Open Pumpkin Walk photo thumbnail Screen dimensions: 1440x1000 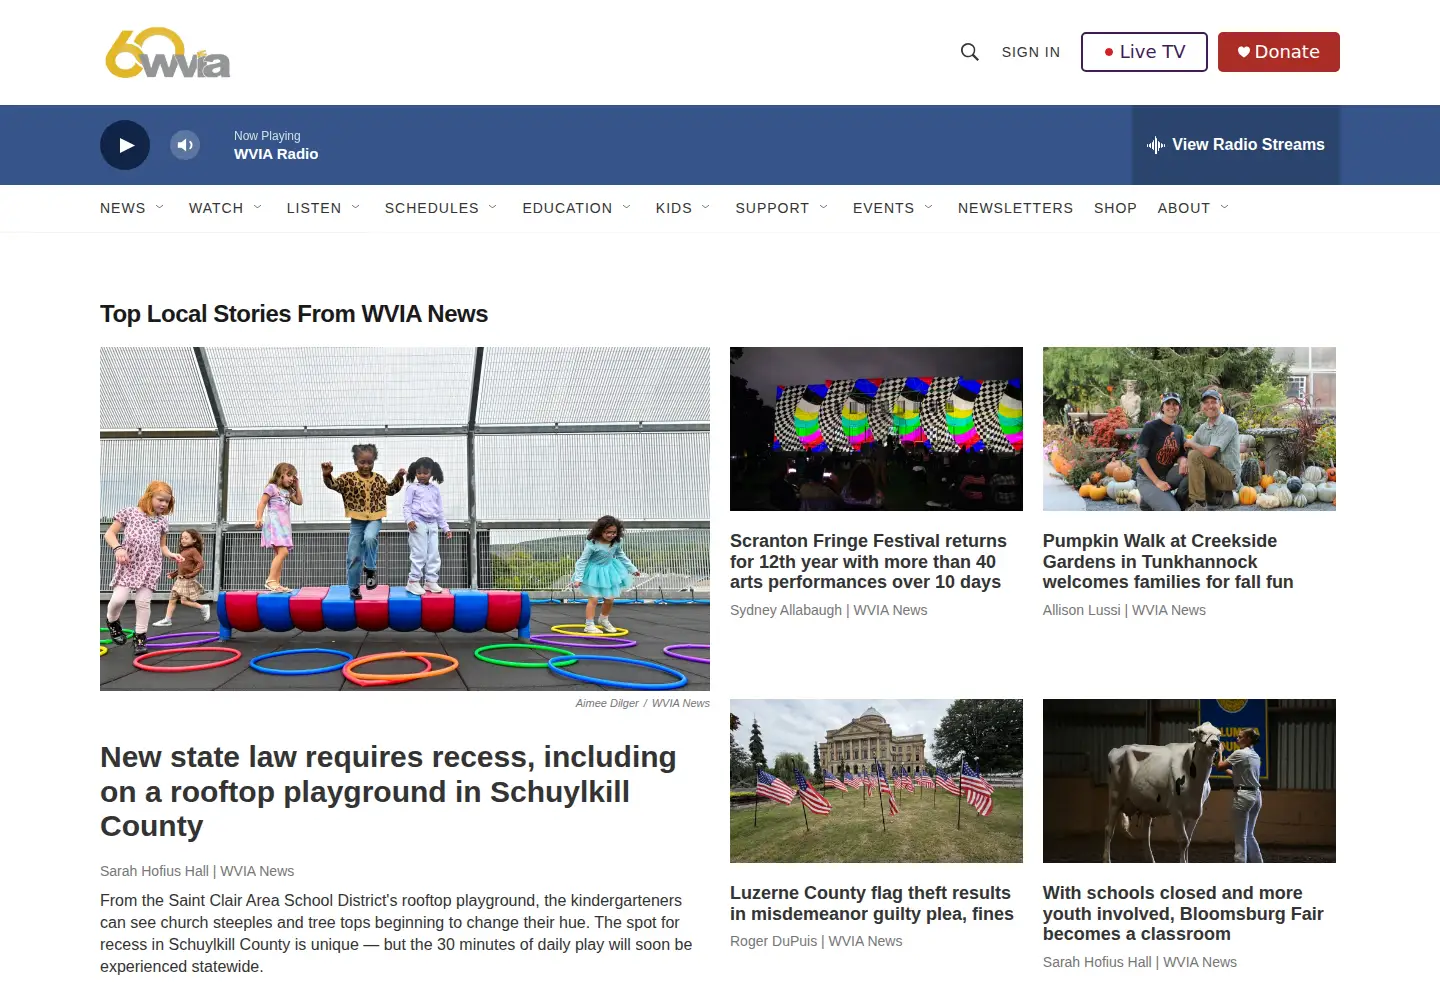click(x=1189, y=429)
